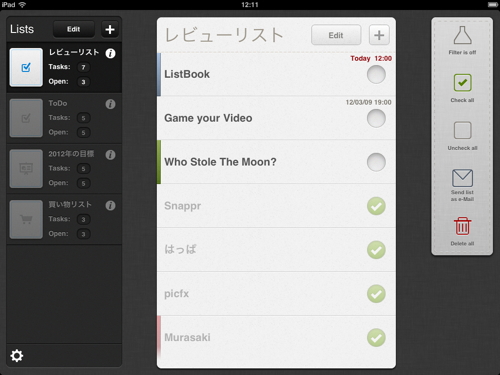Select the ListBook task title

(187, 74)
